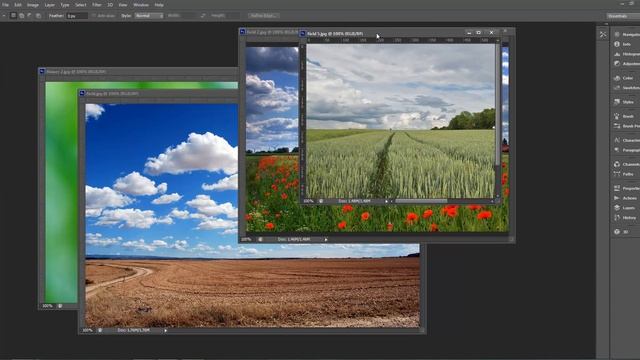The height and width of the screenshot is (360, 640).
Task: Select the New selection mode icon
Action: point(13,16)
